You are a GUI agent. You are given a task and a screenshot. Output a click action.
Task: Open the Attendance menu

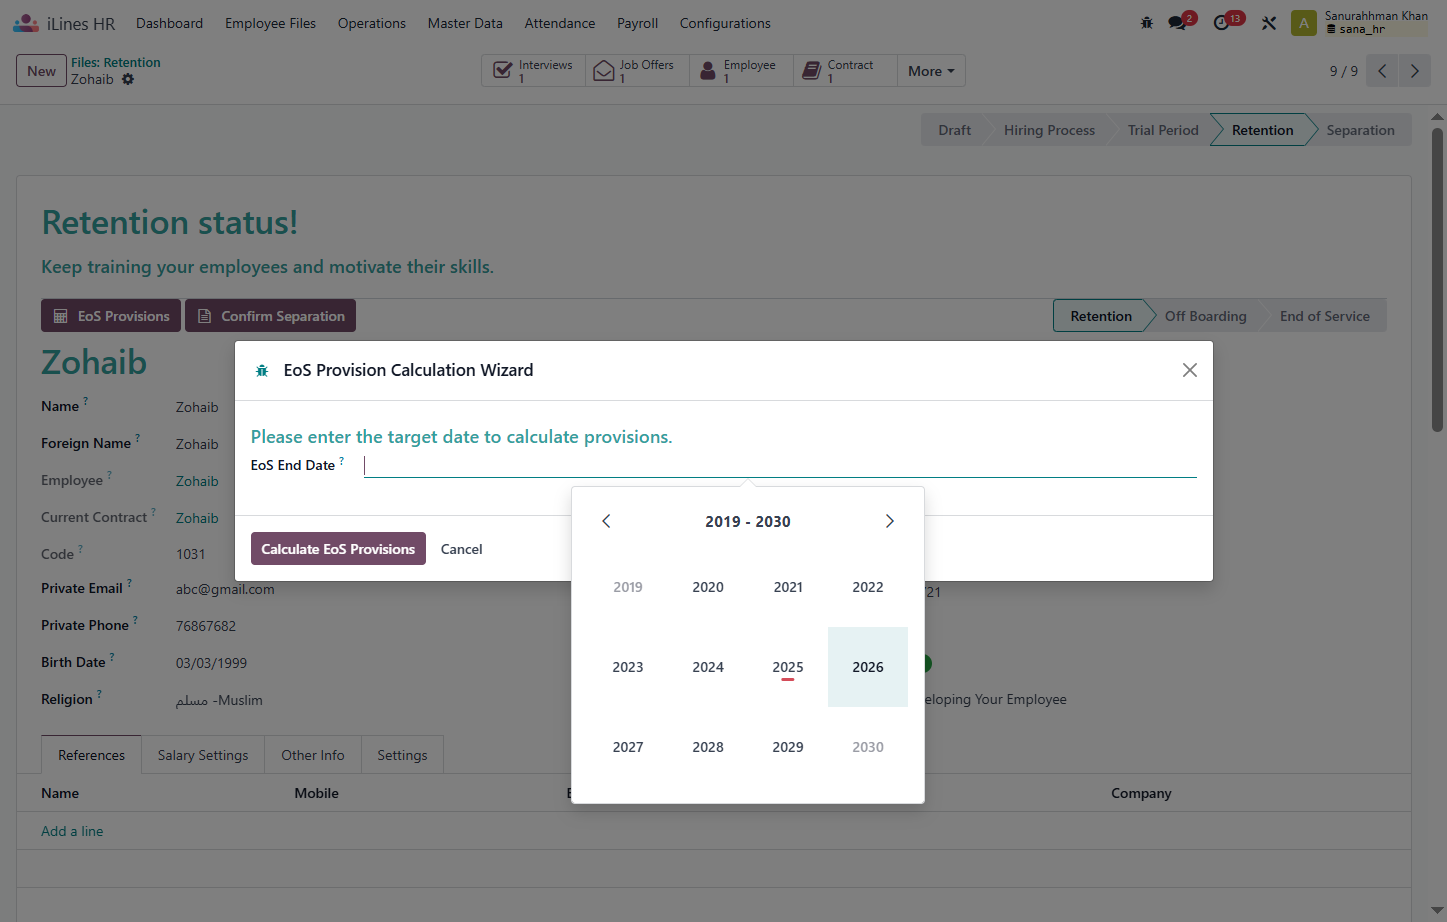pos(560,23)
